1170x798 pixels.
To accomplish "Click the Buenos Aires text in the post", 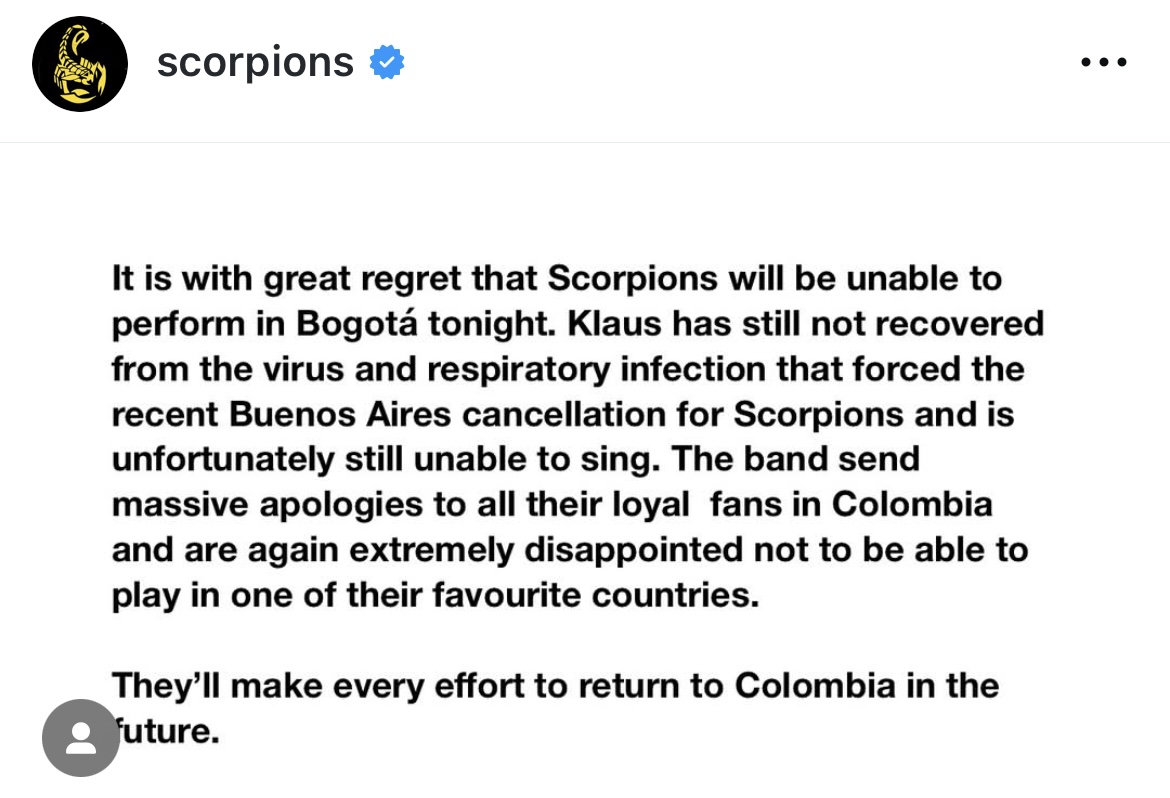I will pos(340,414).
